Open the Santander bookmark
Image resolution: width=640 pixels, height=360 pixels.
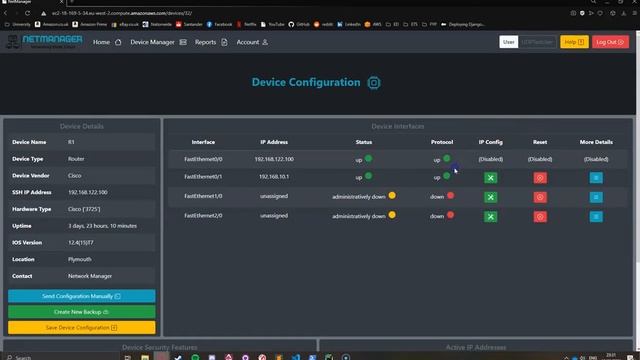[x=189, y=24]
